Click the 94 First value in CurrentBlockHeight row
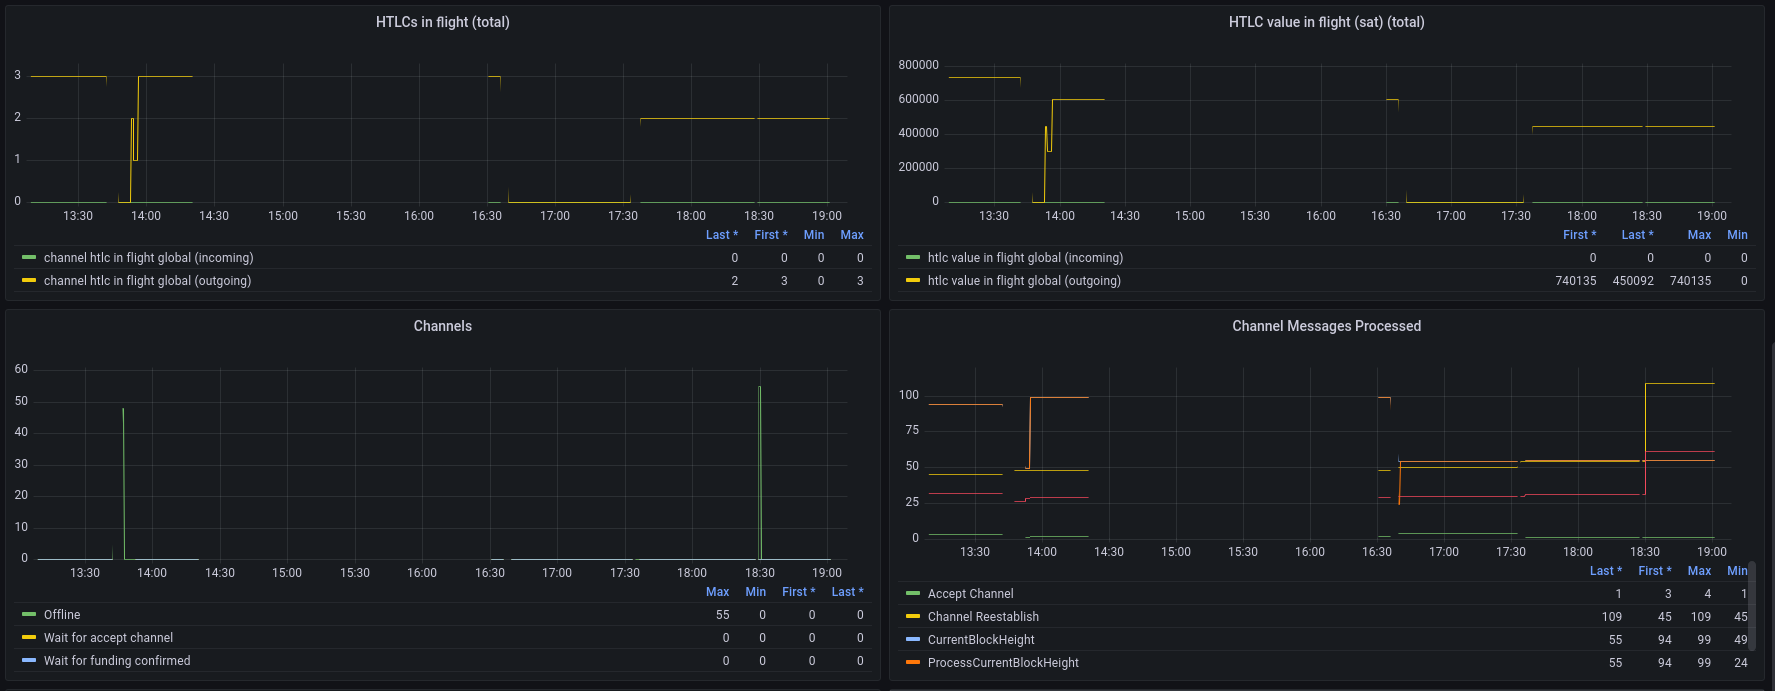Viewport: 1775px width, 691px height. (1664, 640)
